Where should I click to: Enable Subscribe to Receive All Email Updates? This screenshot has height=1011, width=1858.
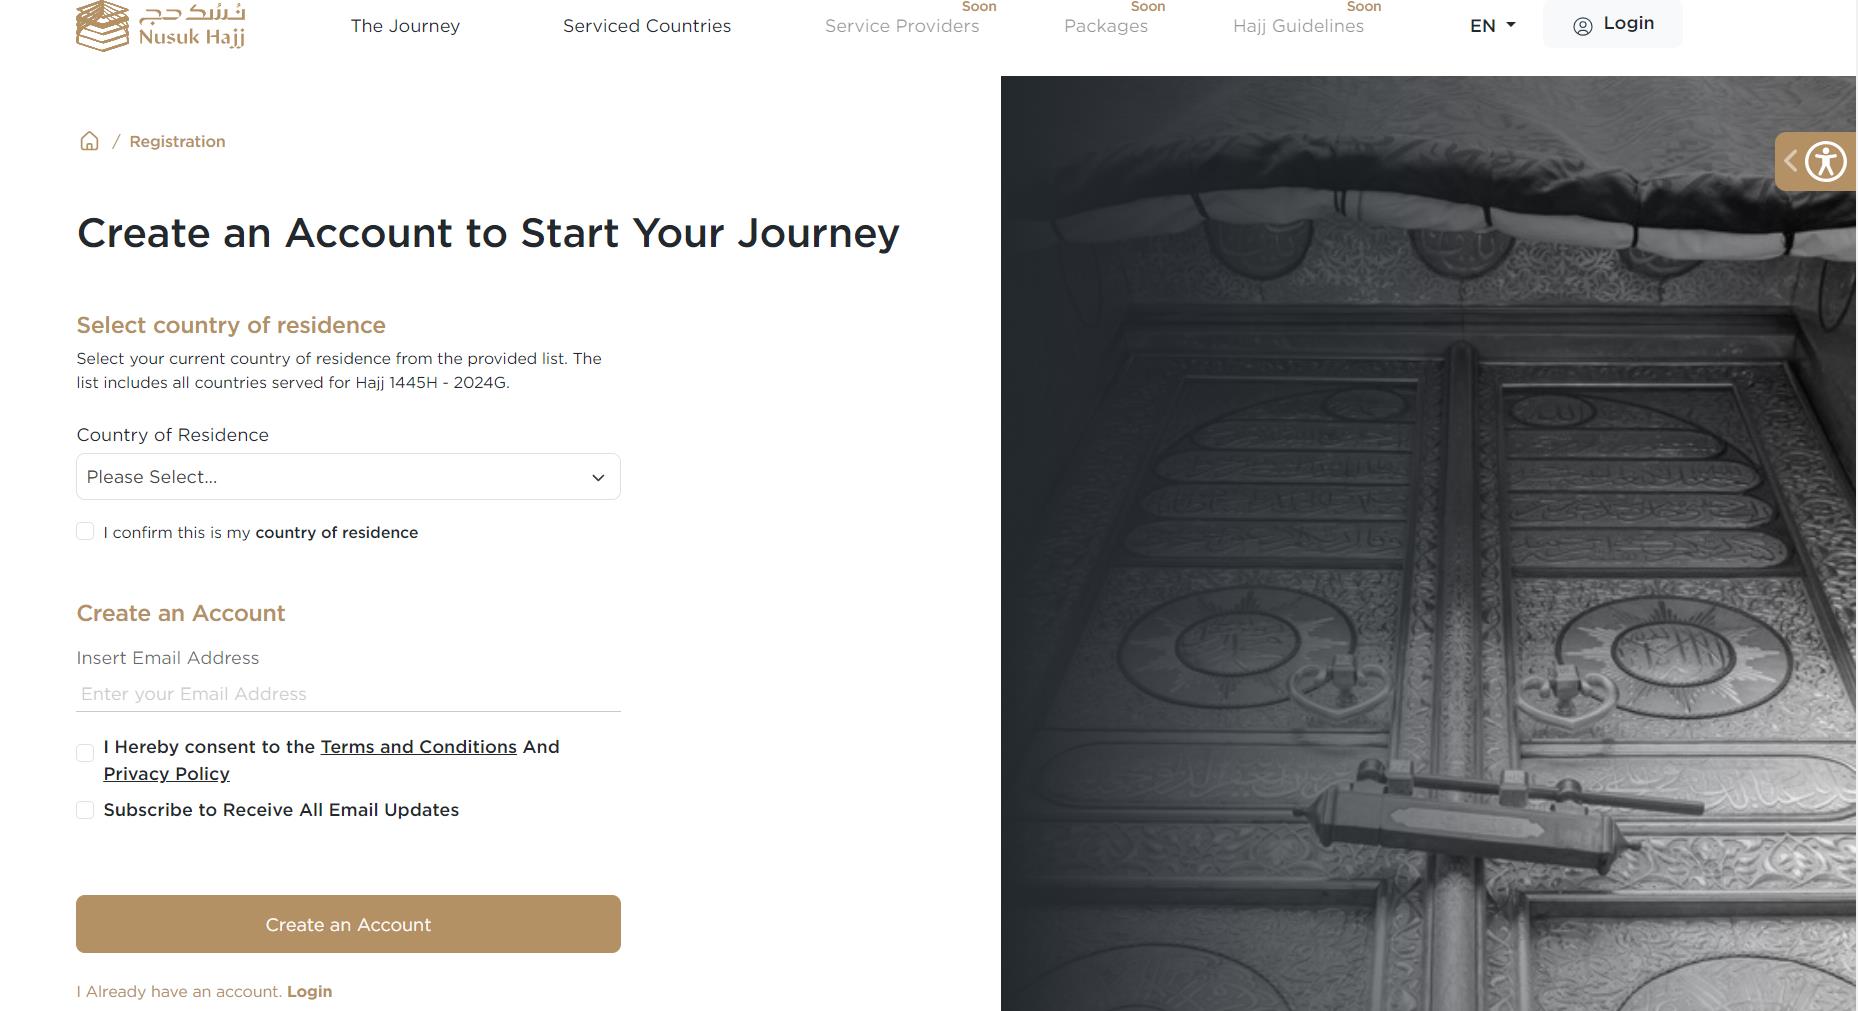tap(85, 810)
